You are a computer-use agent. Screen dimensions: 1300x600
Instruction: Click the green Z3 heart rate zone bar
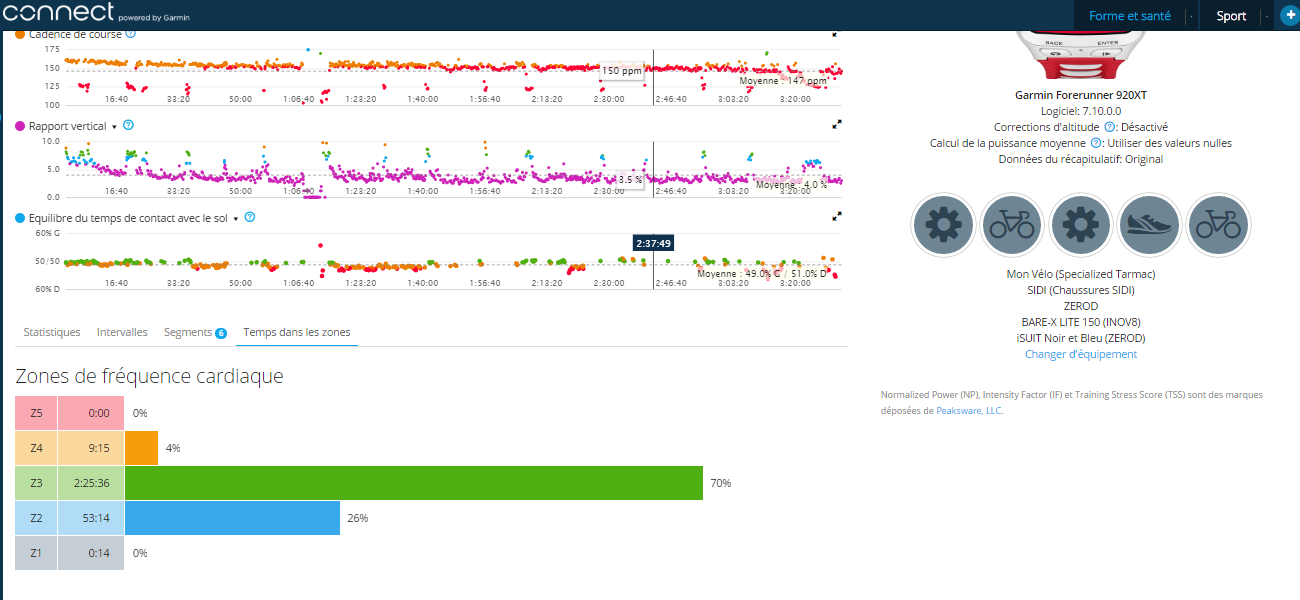pos(415,482)
